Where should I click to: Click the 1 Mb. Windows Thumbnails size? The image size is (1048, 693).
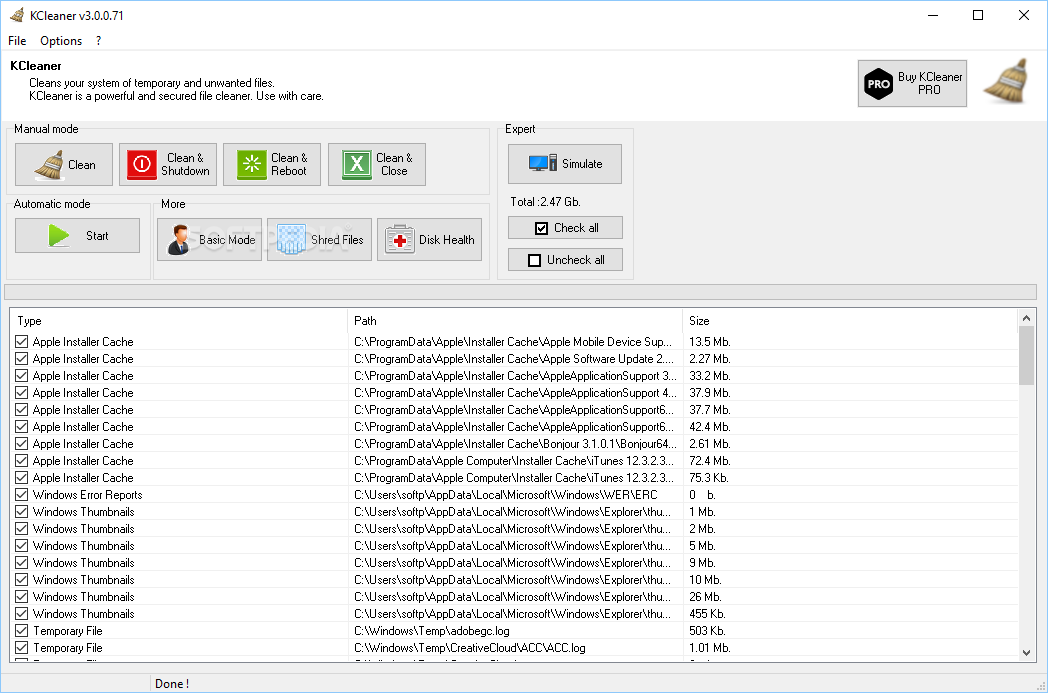(x=702, y=512)
